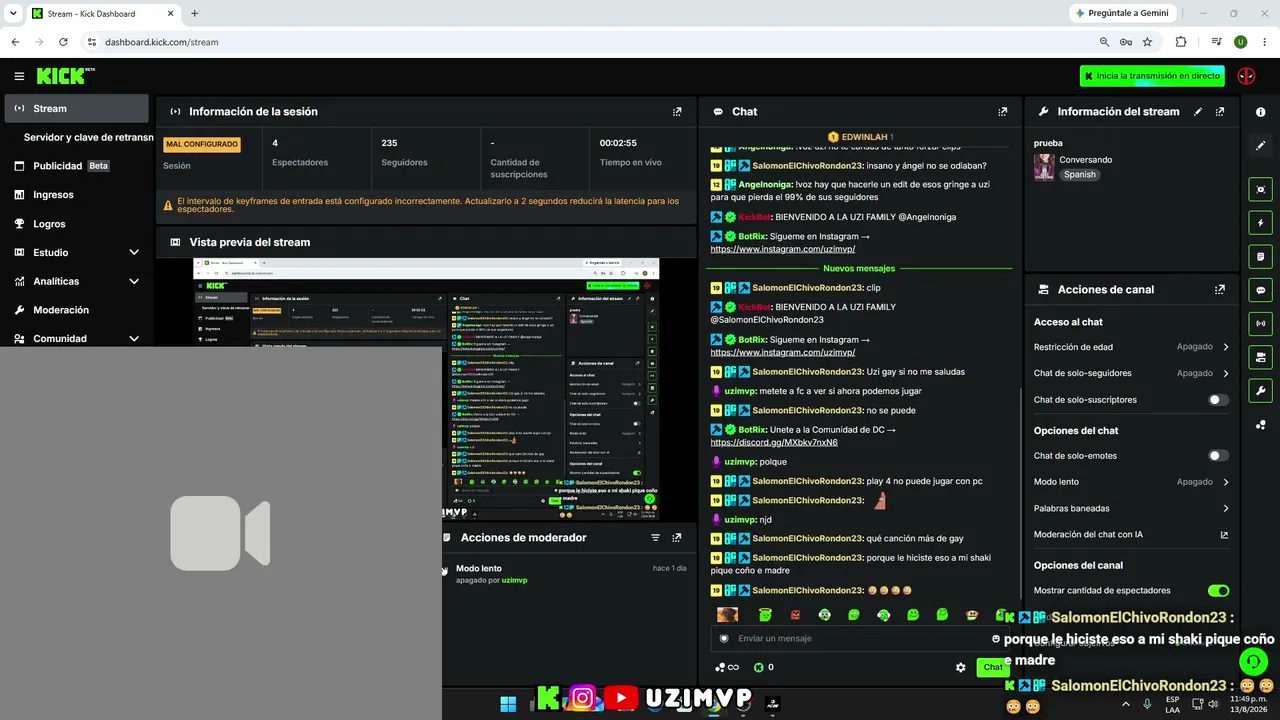Toggle Chat de solo-emotes switch

[1218, 456]
